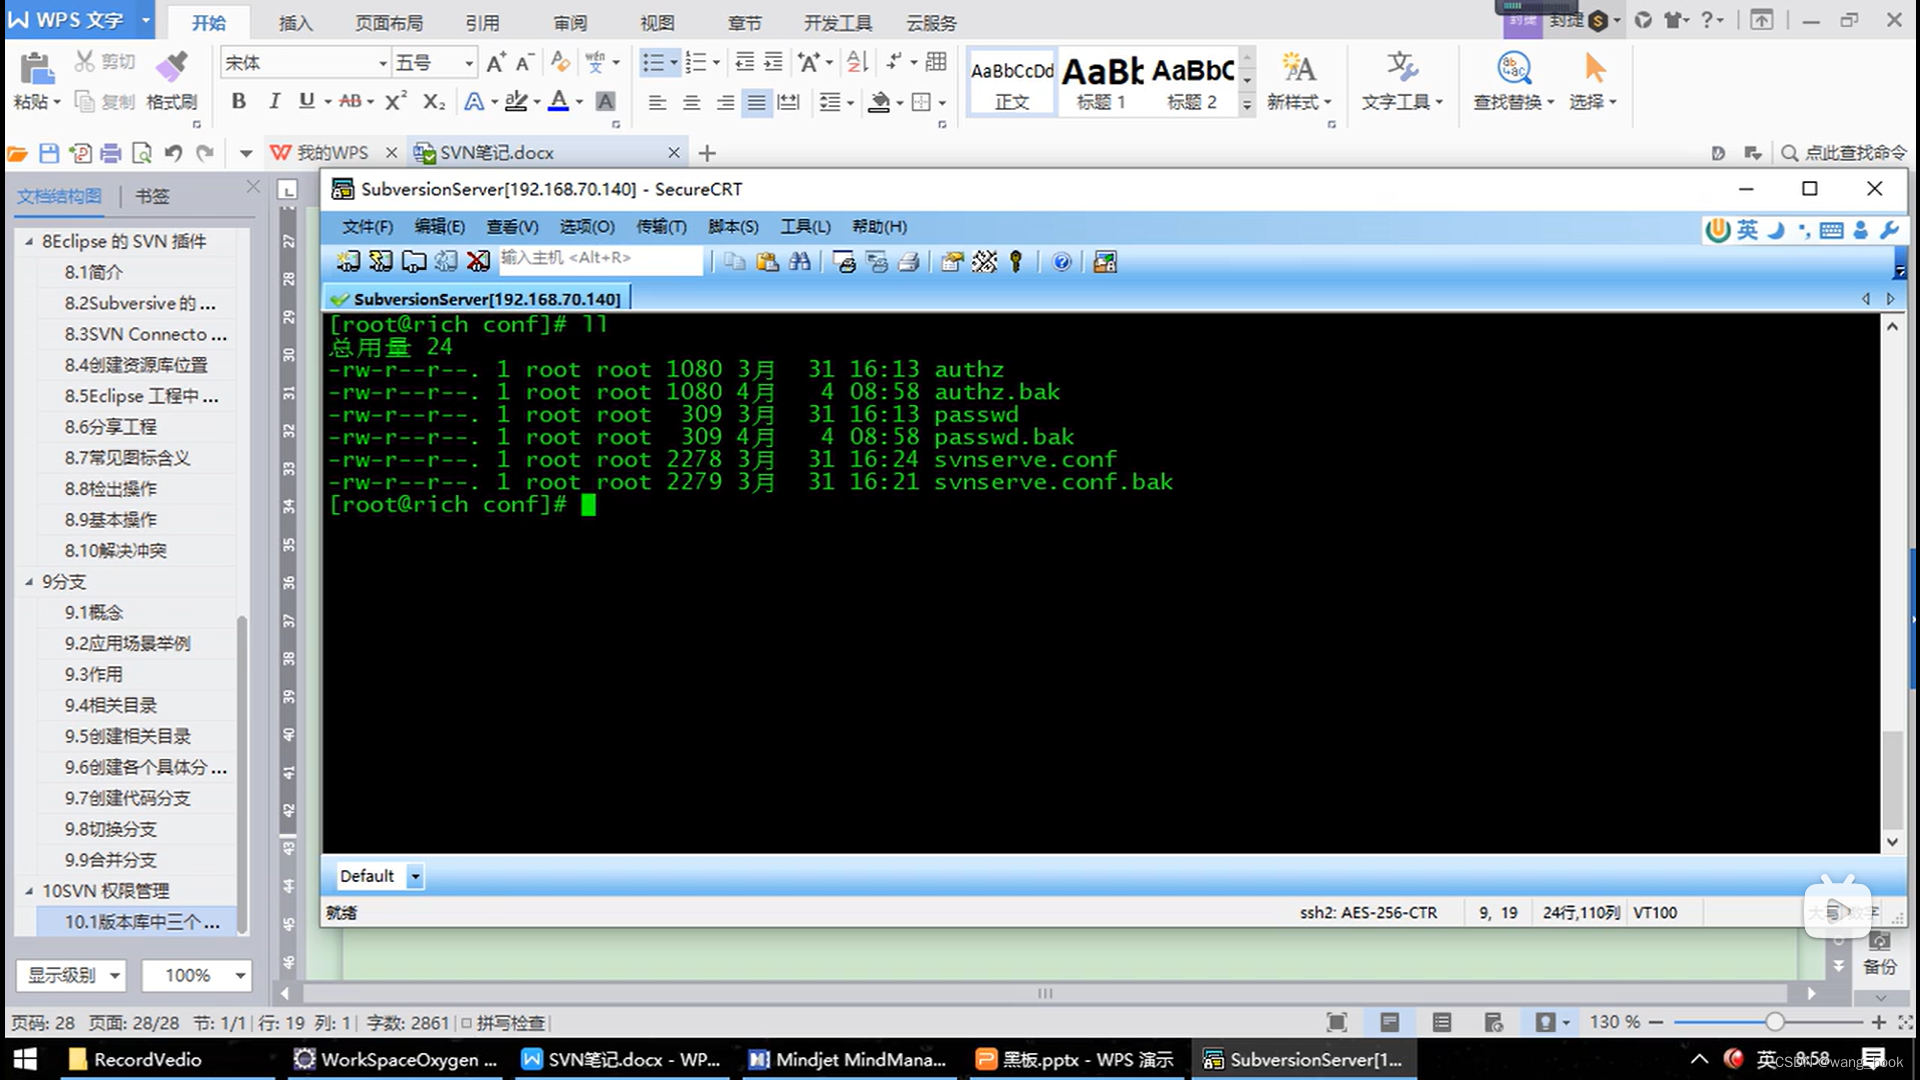Click the 正文 style button

[x=1012, y=82]
